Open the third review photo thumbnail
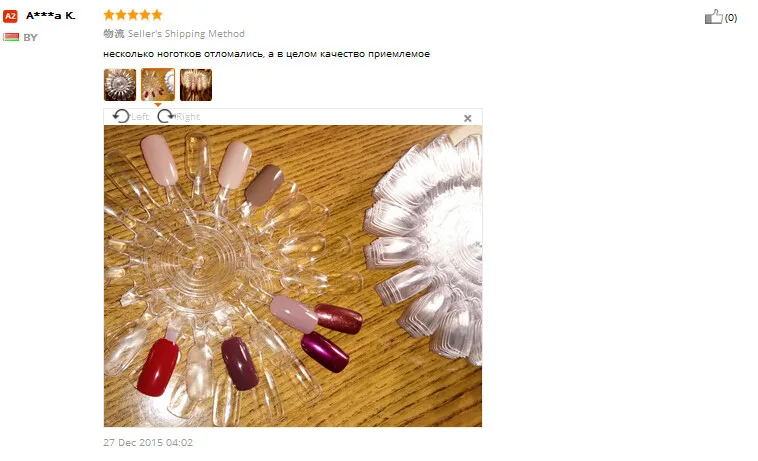 coord(196,85)
